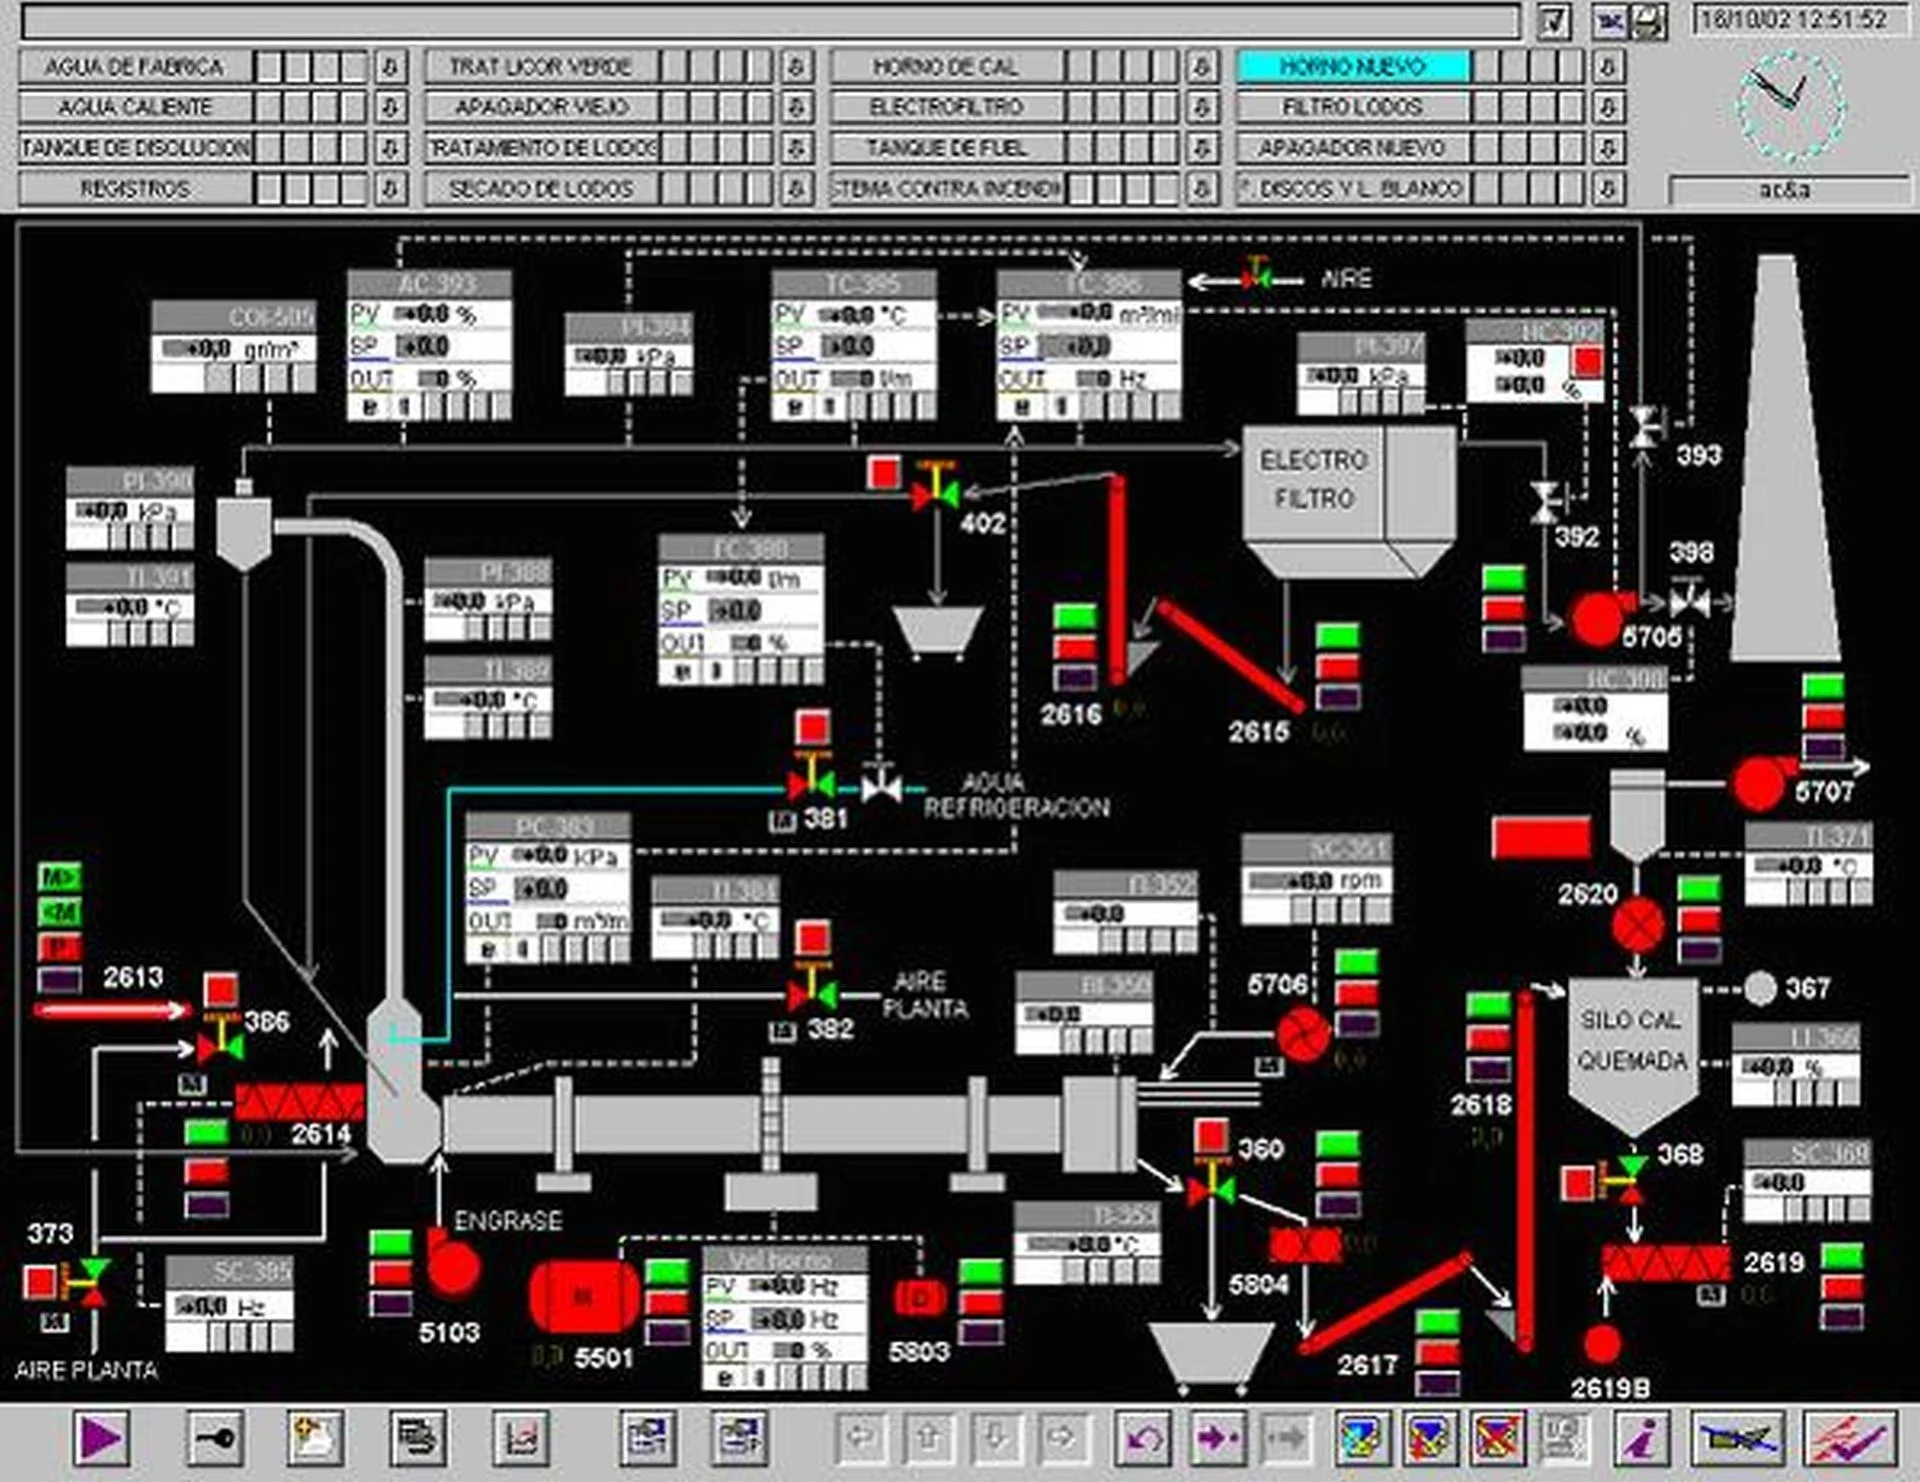Click the REGISTROS button
This screenshot has height=1482, width=1920.
pyautogui.click(x=135, y=189)
